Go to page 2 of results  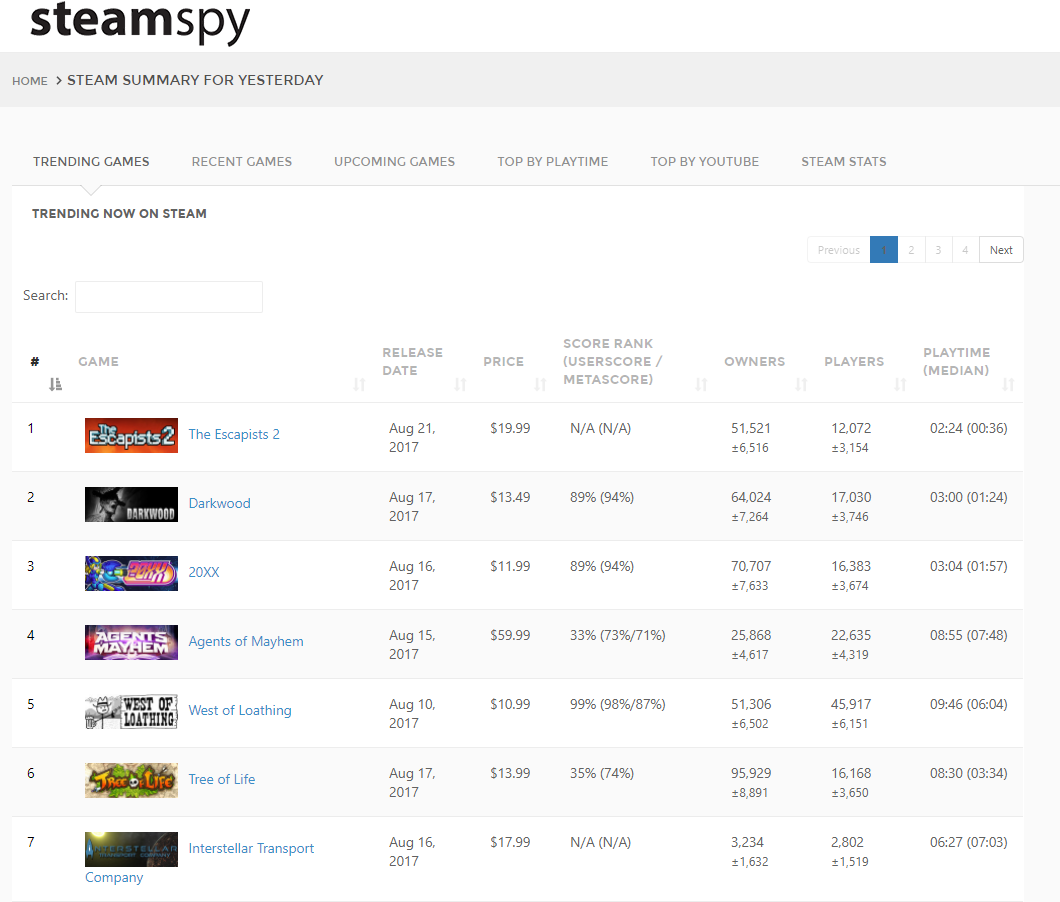pyautogui.click(x=911, y=250)
